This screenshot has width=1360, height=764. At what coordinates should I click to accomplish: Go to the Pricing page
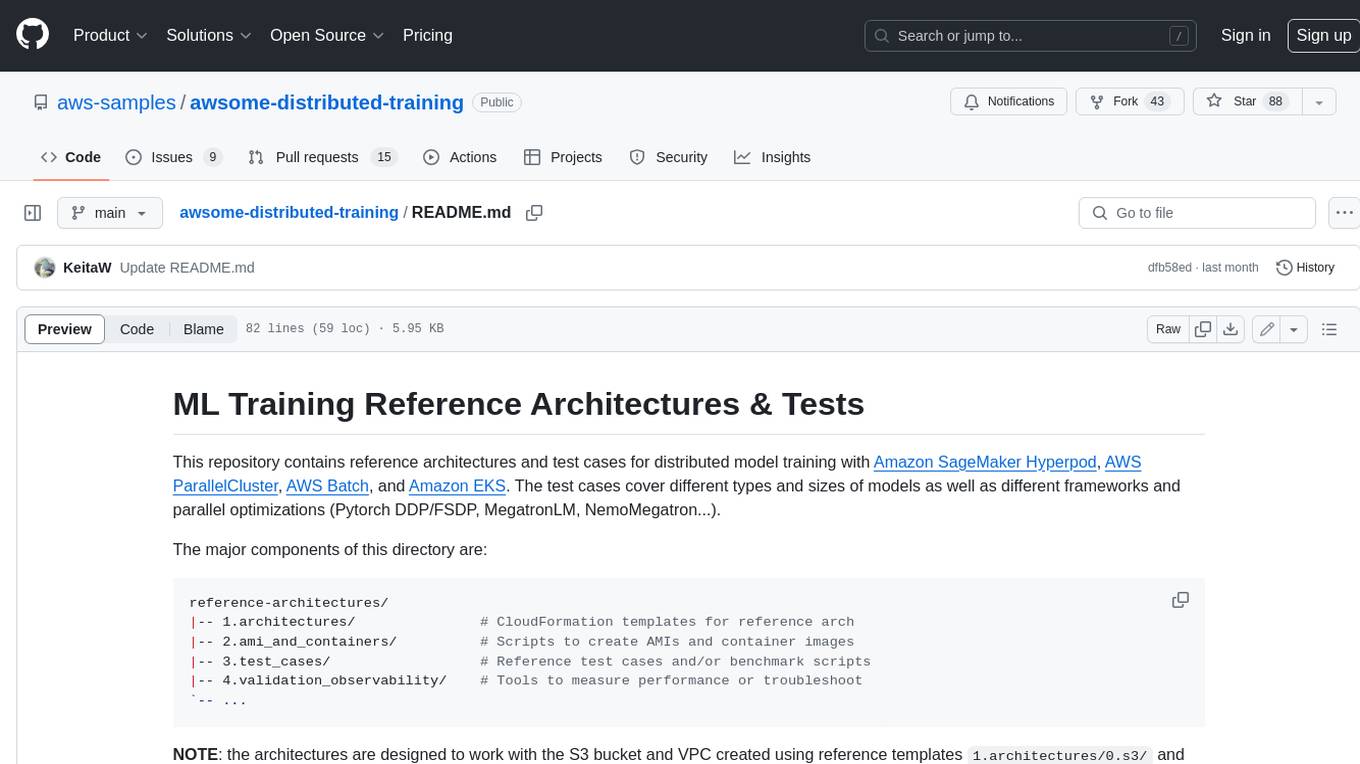tap(427, 35)
